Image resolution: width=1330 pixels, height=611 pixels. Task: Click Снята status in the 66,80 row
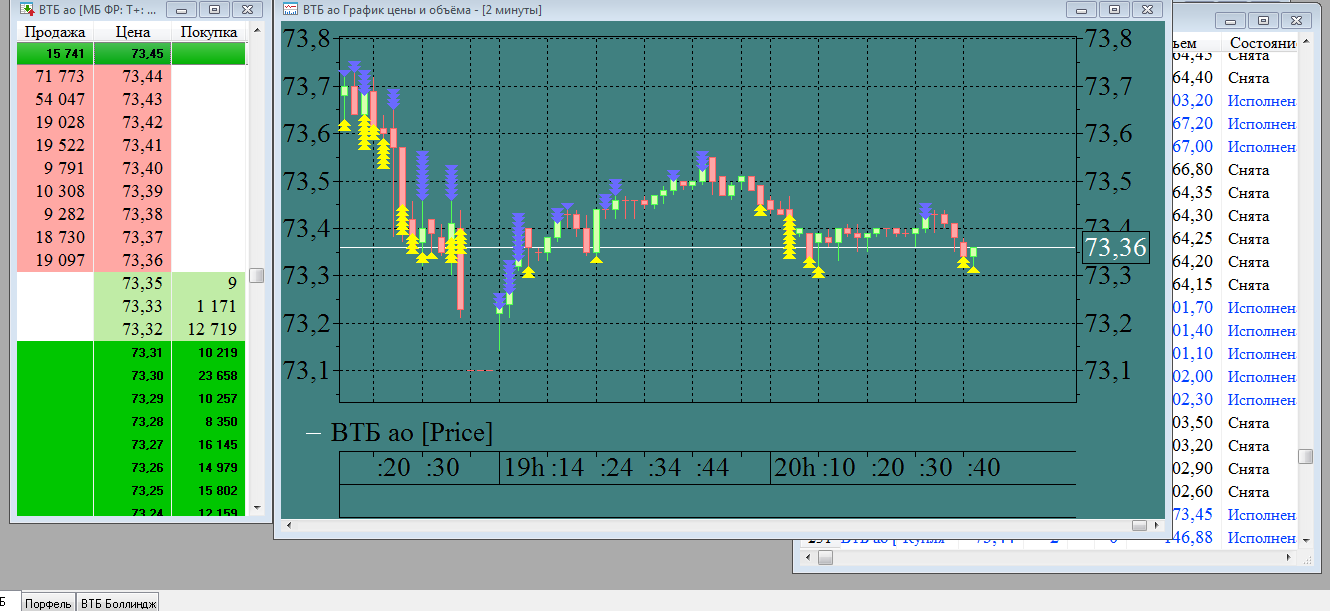[x=1248, y=169]
